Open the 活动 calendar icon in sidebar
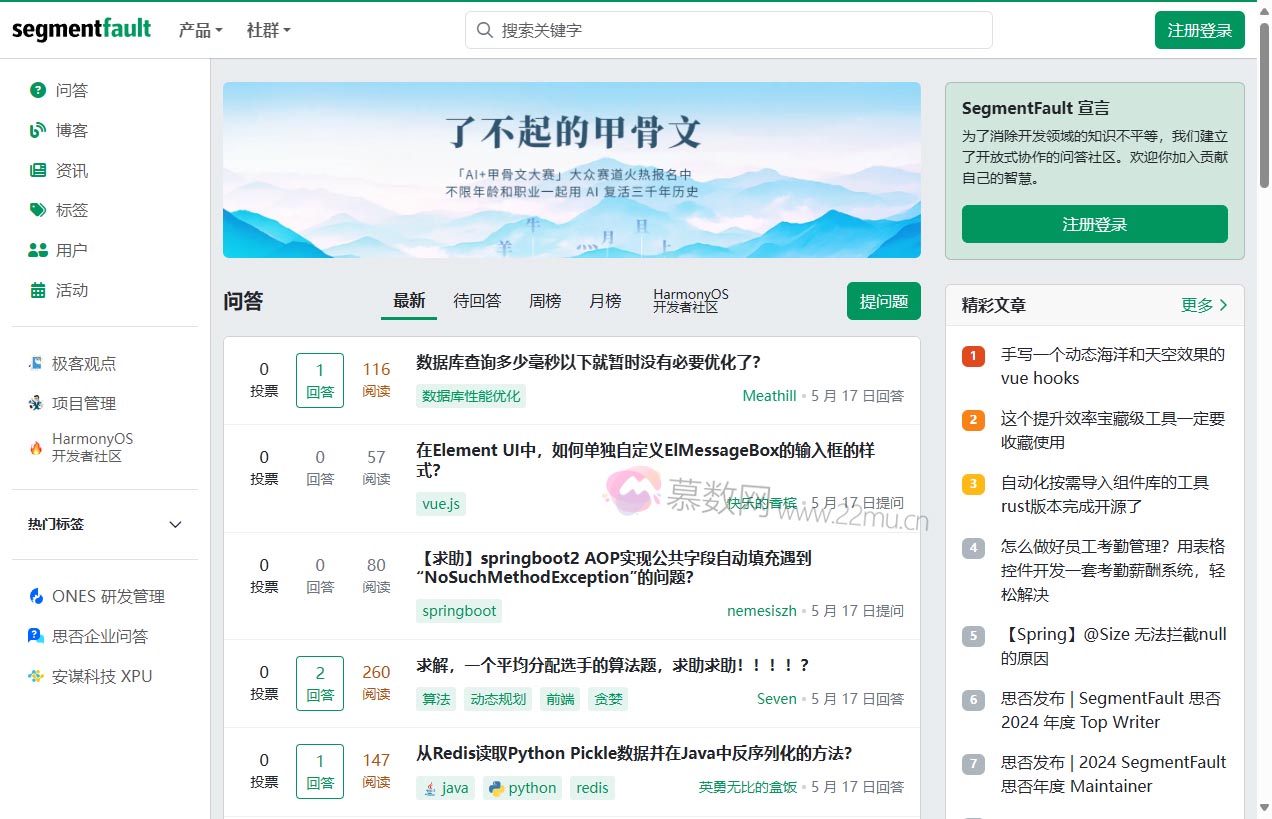Viewport: 1272px width, 819px height. click(x=38, y=290)
